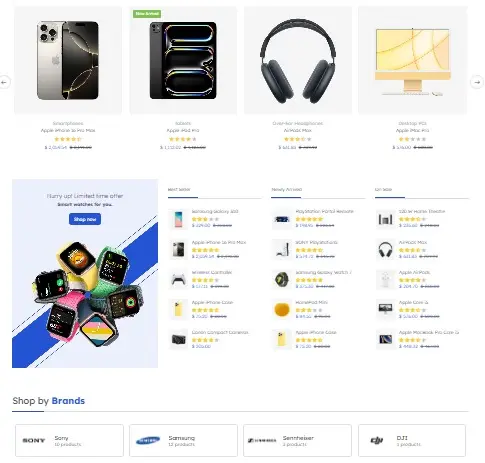Click the Shop now button
485x463 pixels.
click(x=85, y=219)
